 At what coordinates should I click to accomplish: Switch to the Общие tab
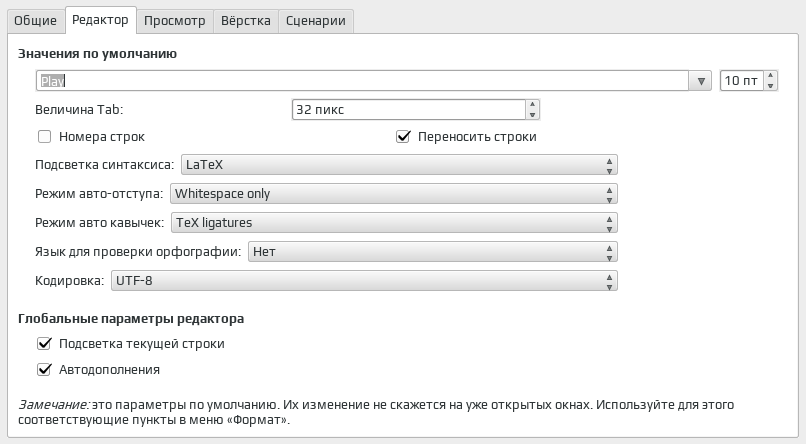(35, 21)
